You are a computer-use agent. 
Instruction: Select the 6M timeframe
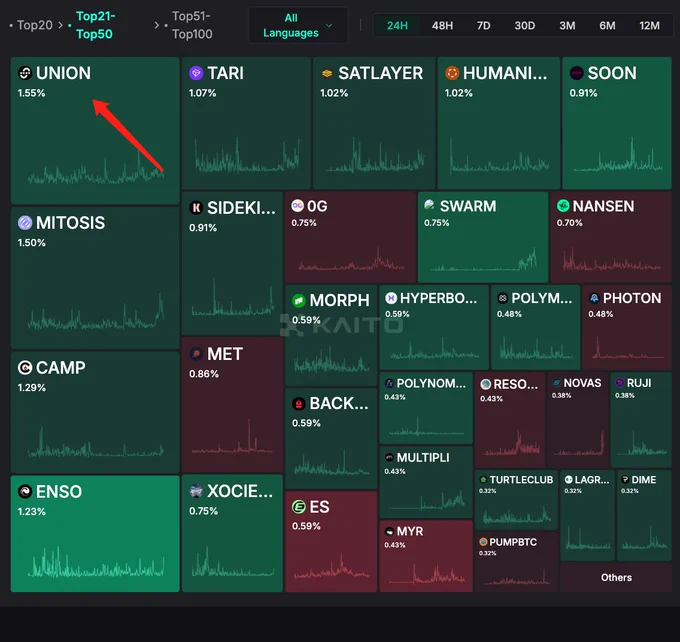click(x=607, y=26)
